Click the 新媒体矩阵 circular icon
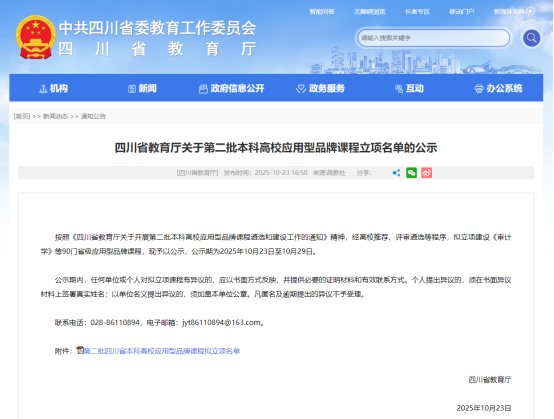 click(x=530, y=12)
